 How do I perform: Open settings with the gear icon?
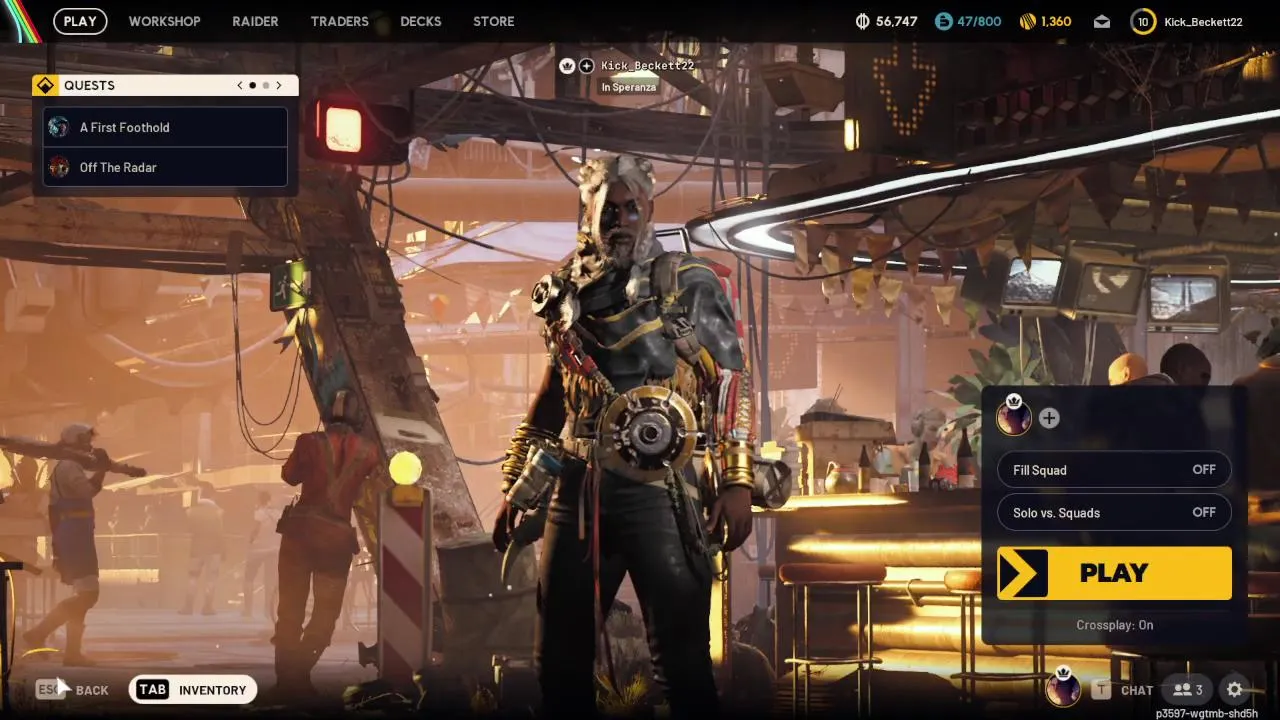pos(1234,690)
